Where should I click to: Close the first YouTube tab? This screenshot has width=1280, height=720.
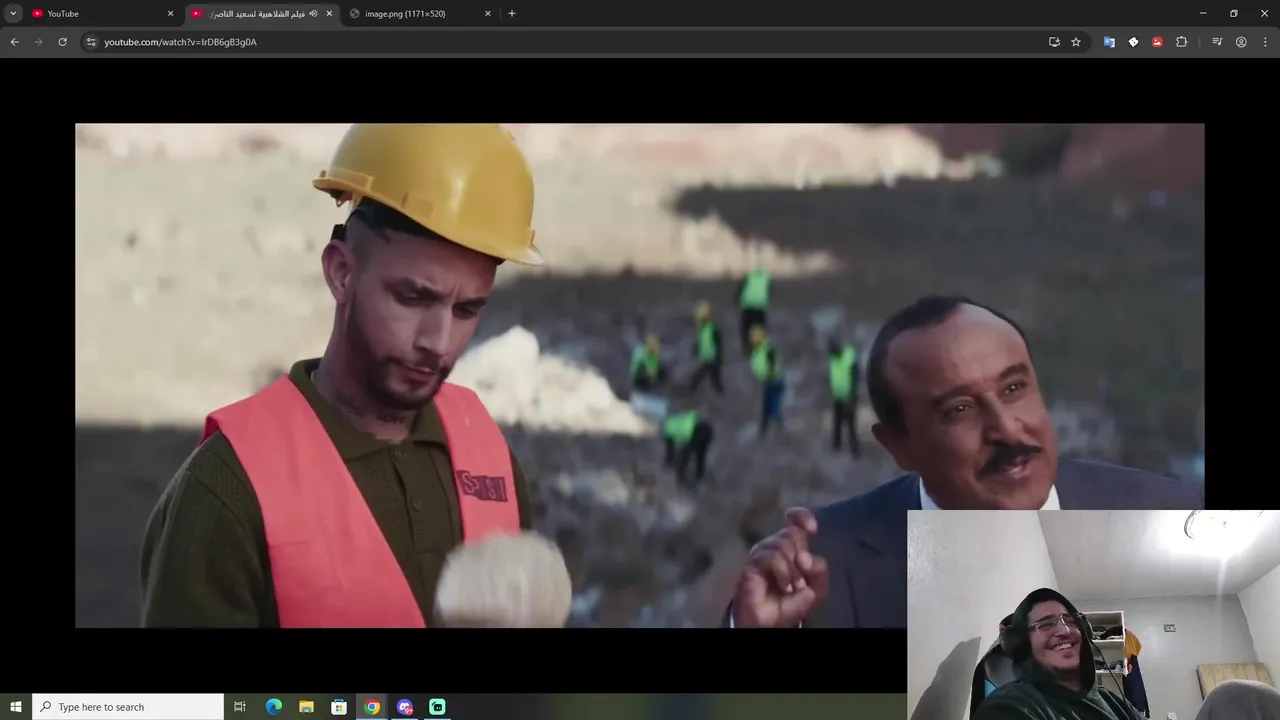pyautogui.click(x=170, y=13)
